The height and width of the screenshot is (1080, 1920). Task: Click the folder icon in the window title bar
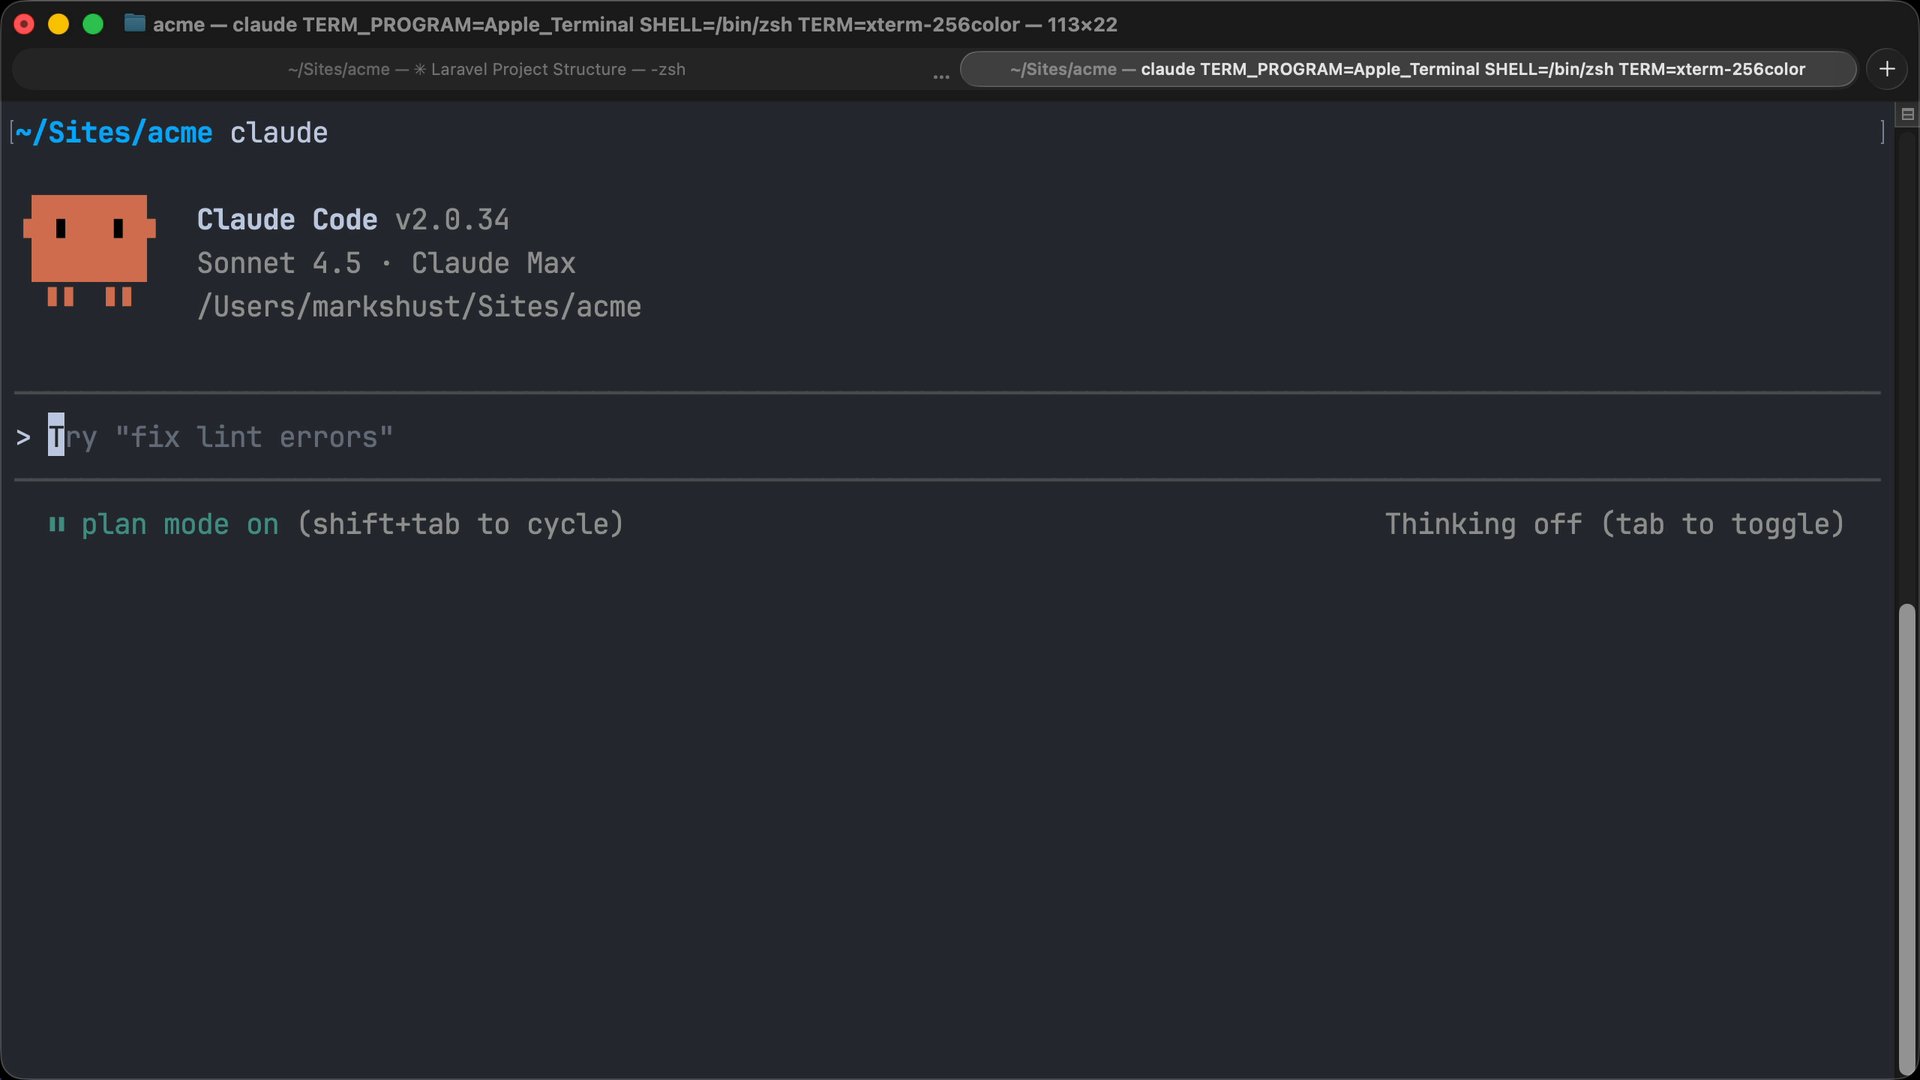(133, 24)
